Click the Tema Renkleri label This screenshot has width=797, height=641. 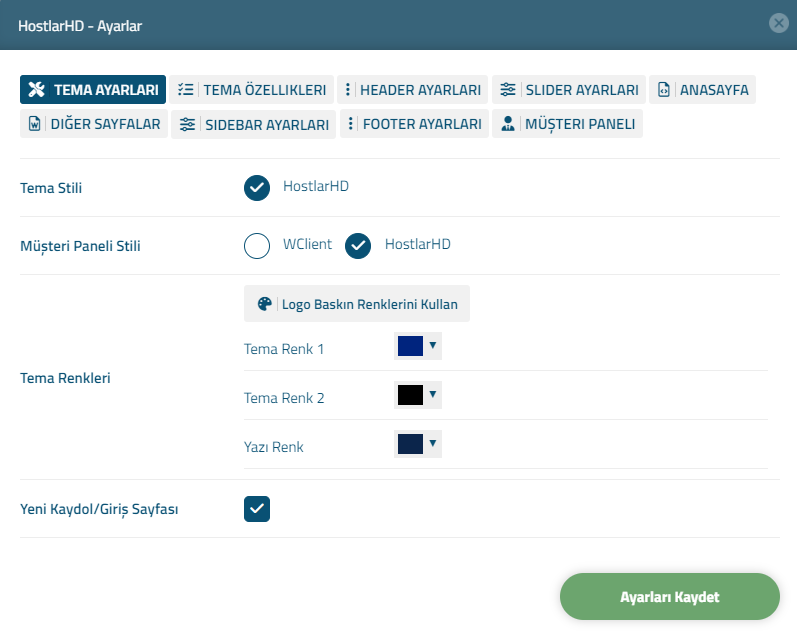[65, 378]
